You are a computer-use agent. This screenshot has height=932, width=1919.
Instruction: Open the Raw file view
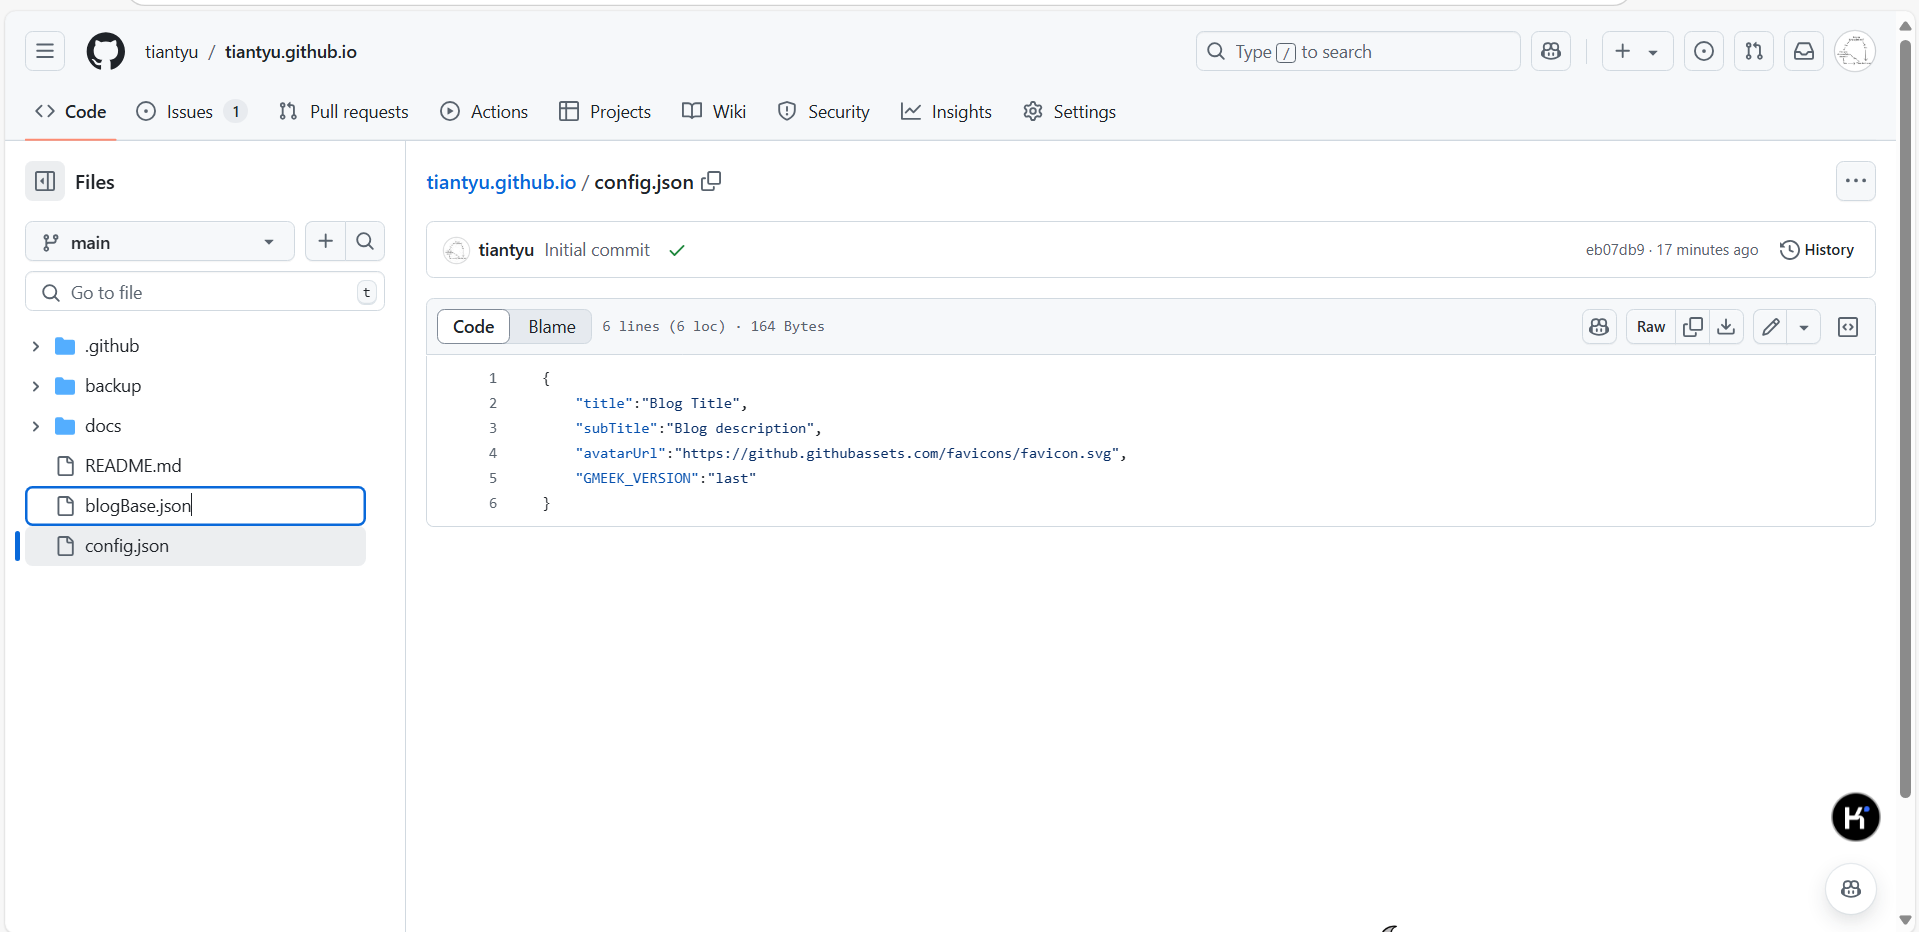1650,327
